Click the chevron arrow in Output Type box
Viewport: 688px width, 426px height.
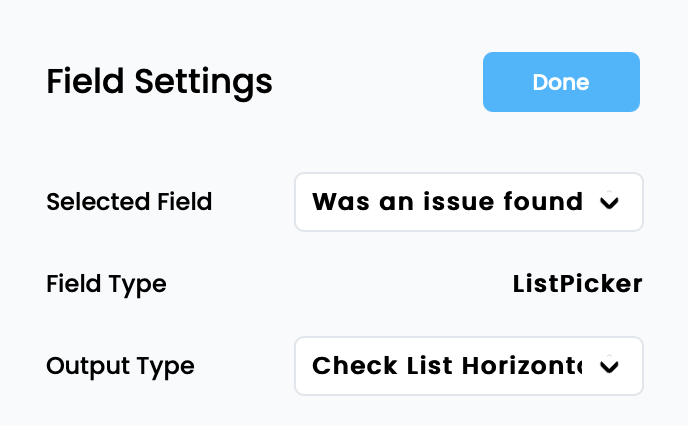pyautogui.click(x=609, y=367)
